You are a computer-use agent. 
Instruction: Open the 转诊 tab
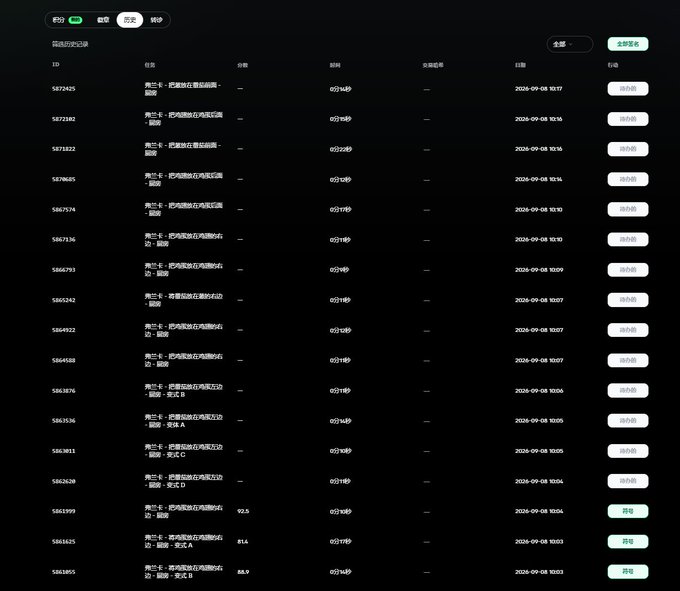click(x=156, y=20)
